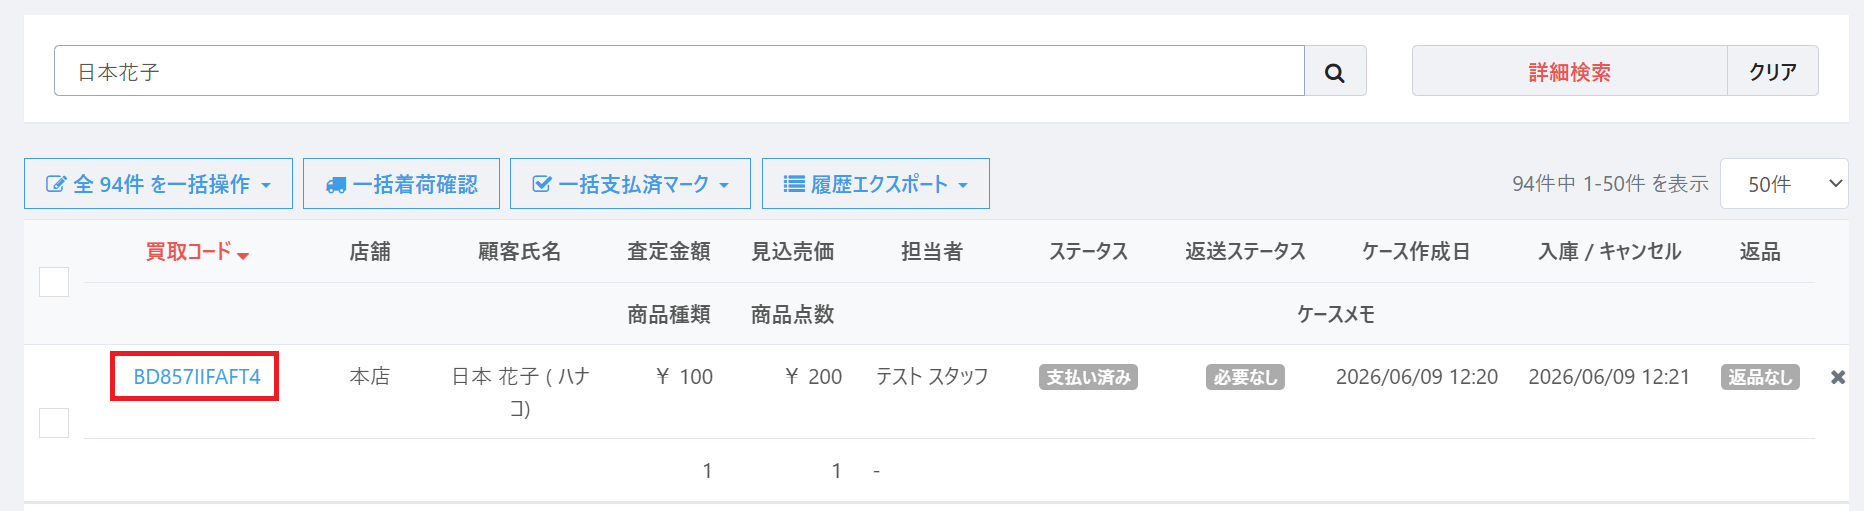Click the edit pencil icon on 全94件 button
The height and width of the screenshot is (511, 1864).
(56, 184)
